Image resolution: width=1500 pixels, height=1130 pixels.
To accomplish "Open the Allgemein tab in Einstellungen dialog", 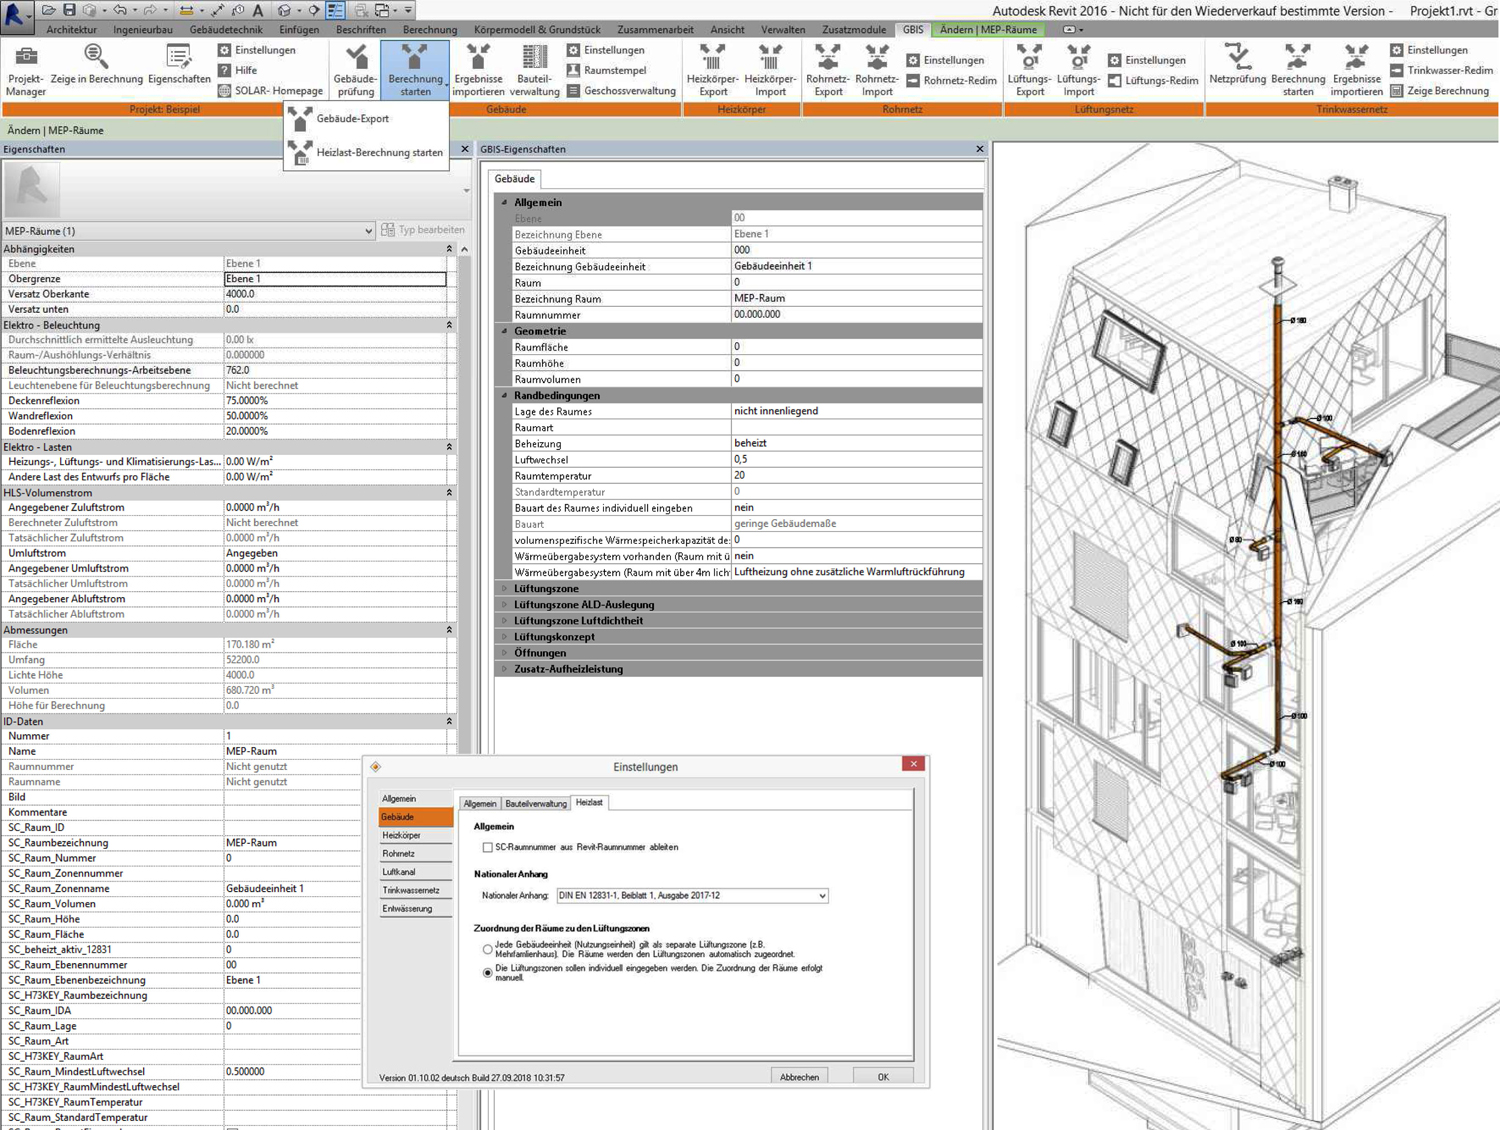I will click(480, 803).
